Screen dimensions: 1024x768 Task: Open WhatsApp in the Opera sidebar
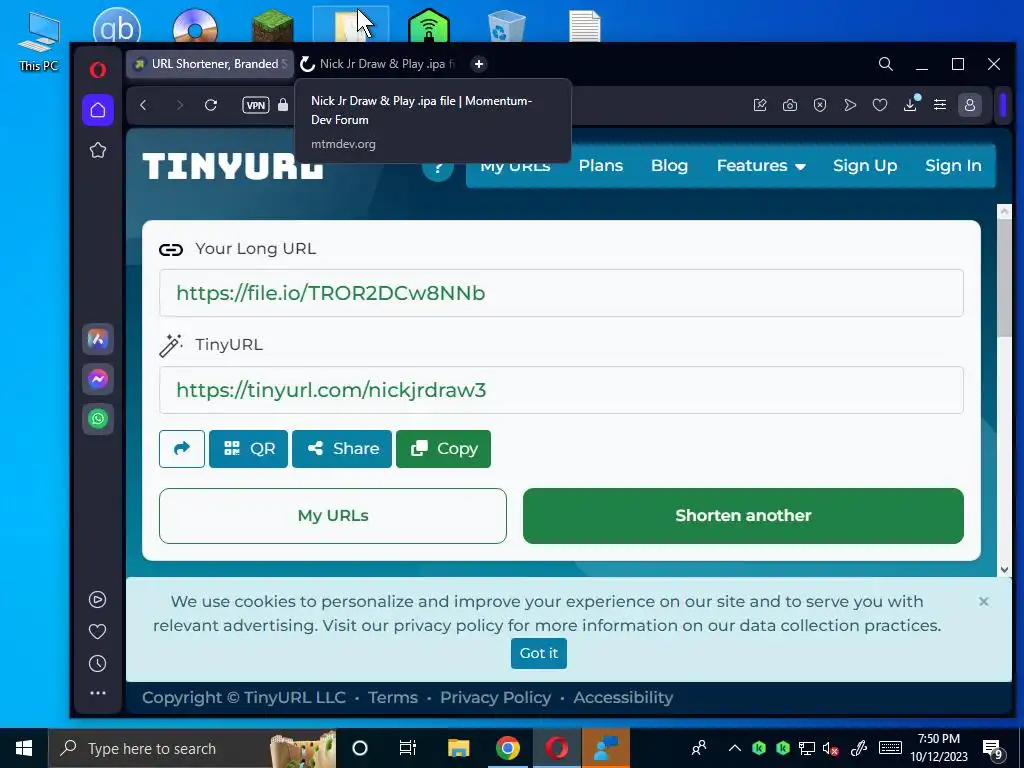click(x=98, y=419)
